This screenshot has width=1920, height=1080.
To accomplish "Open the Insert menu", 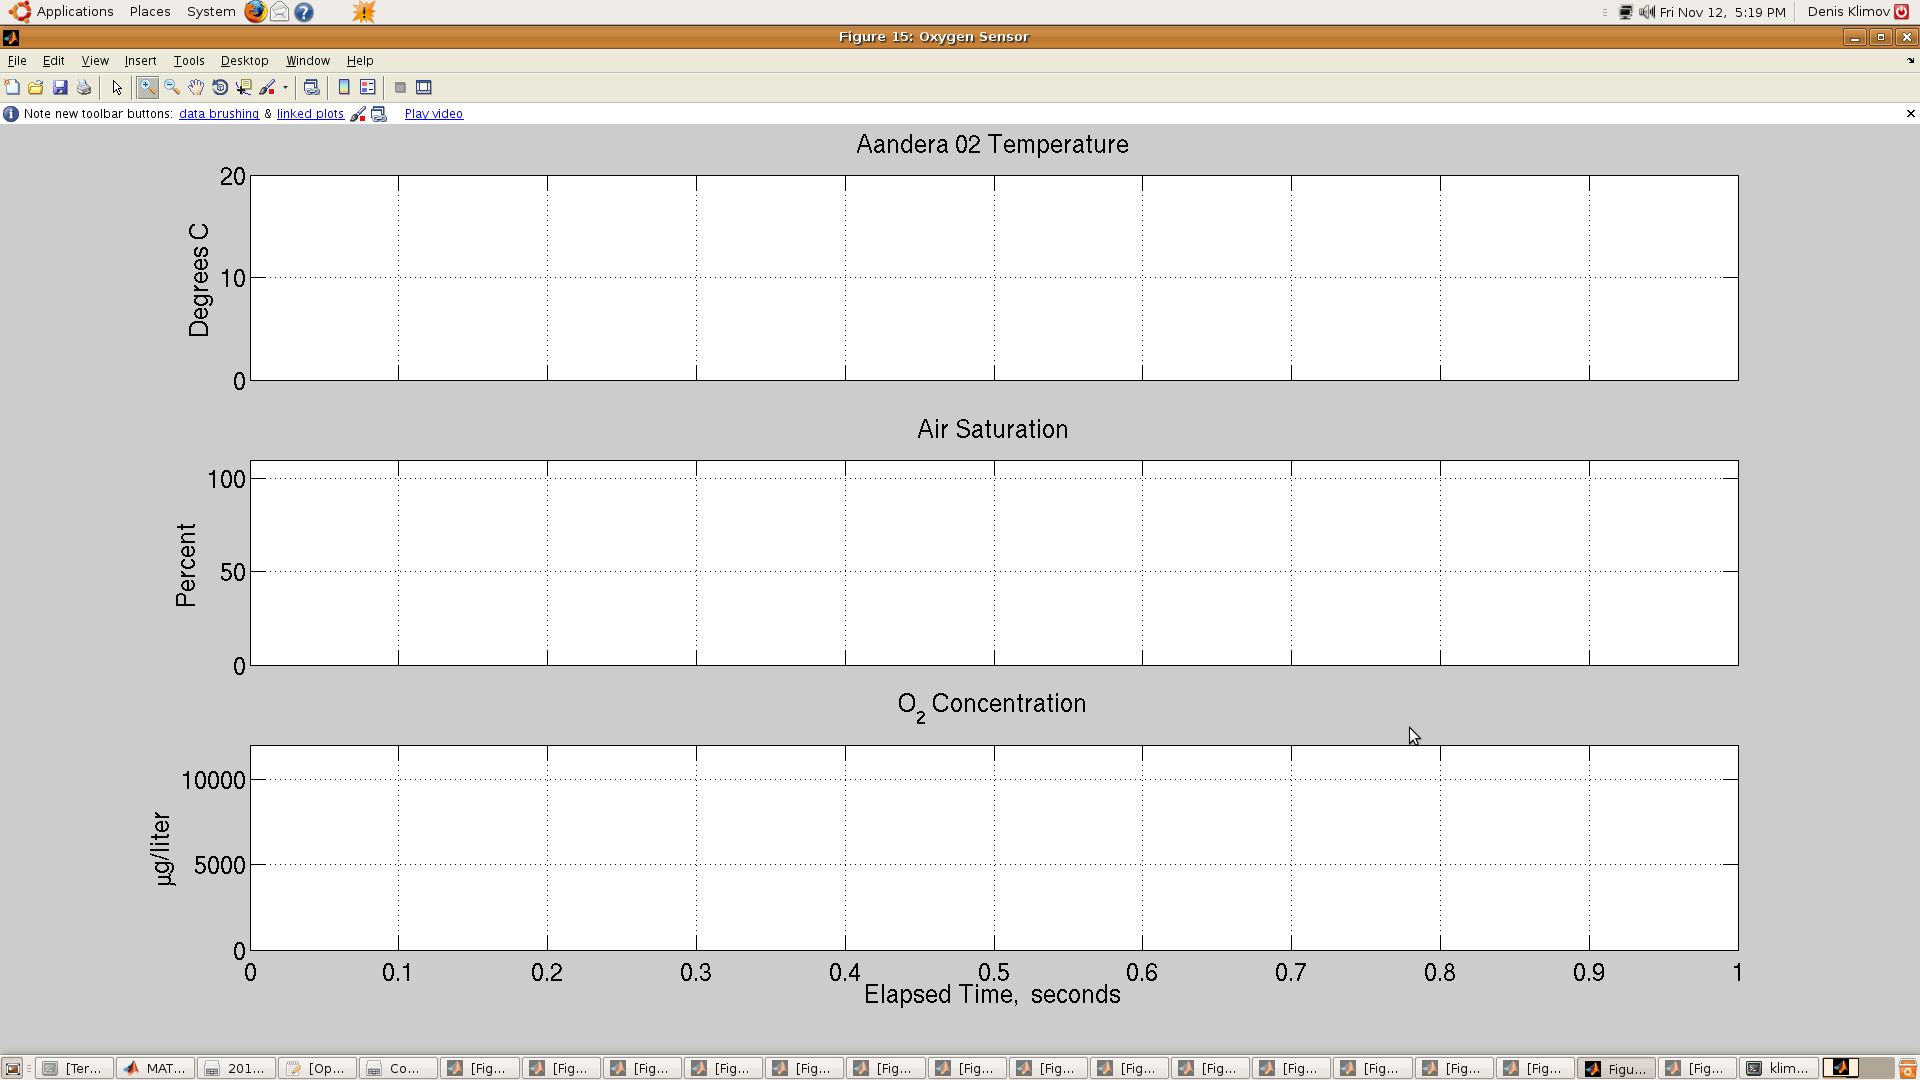I will point(140,61).
